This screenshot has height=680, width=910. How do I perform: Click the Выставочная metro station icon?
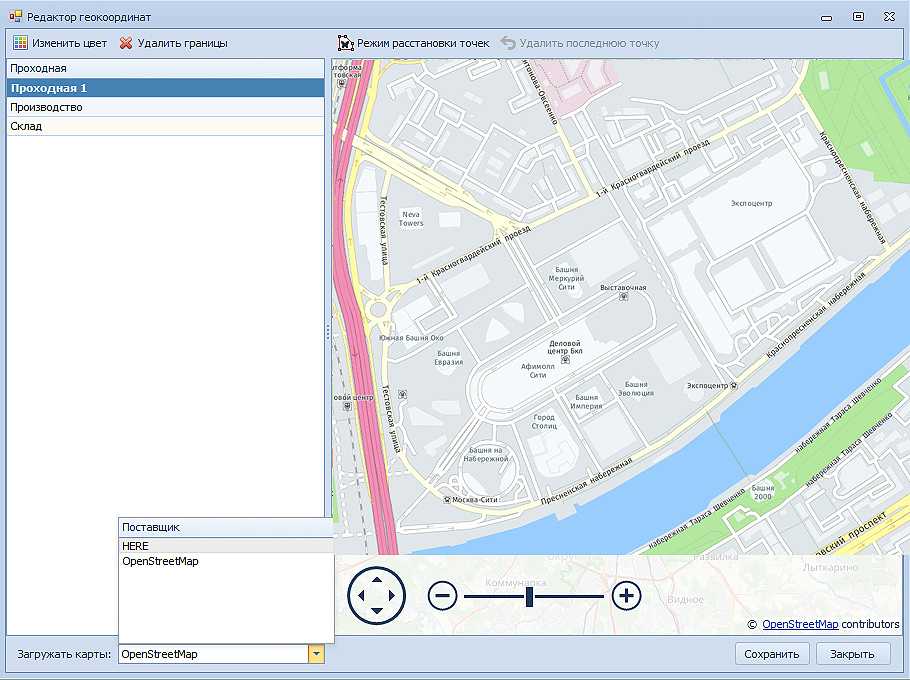(x=623, y=296)
